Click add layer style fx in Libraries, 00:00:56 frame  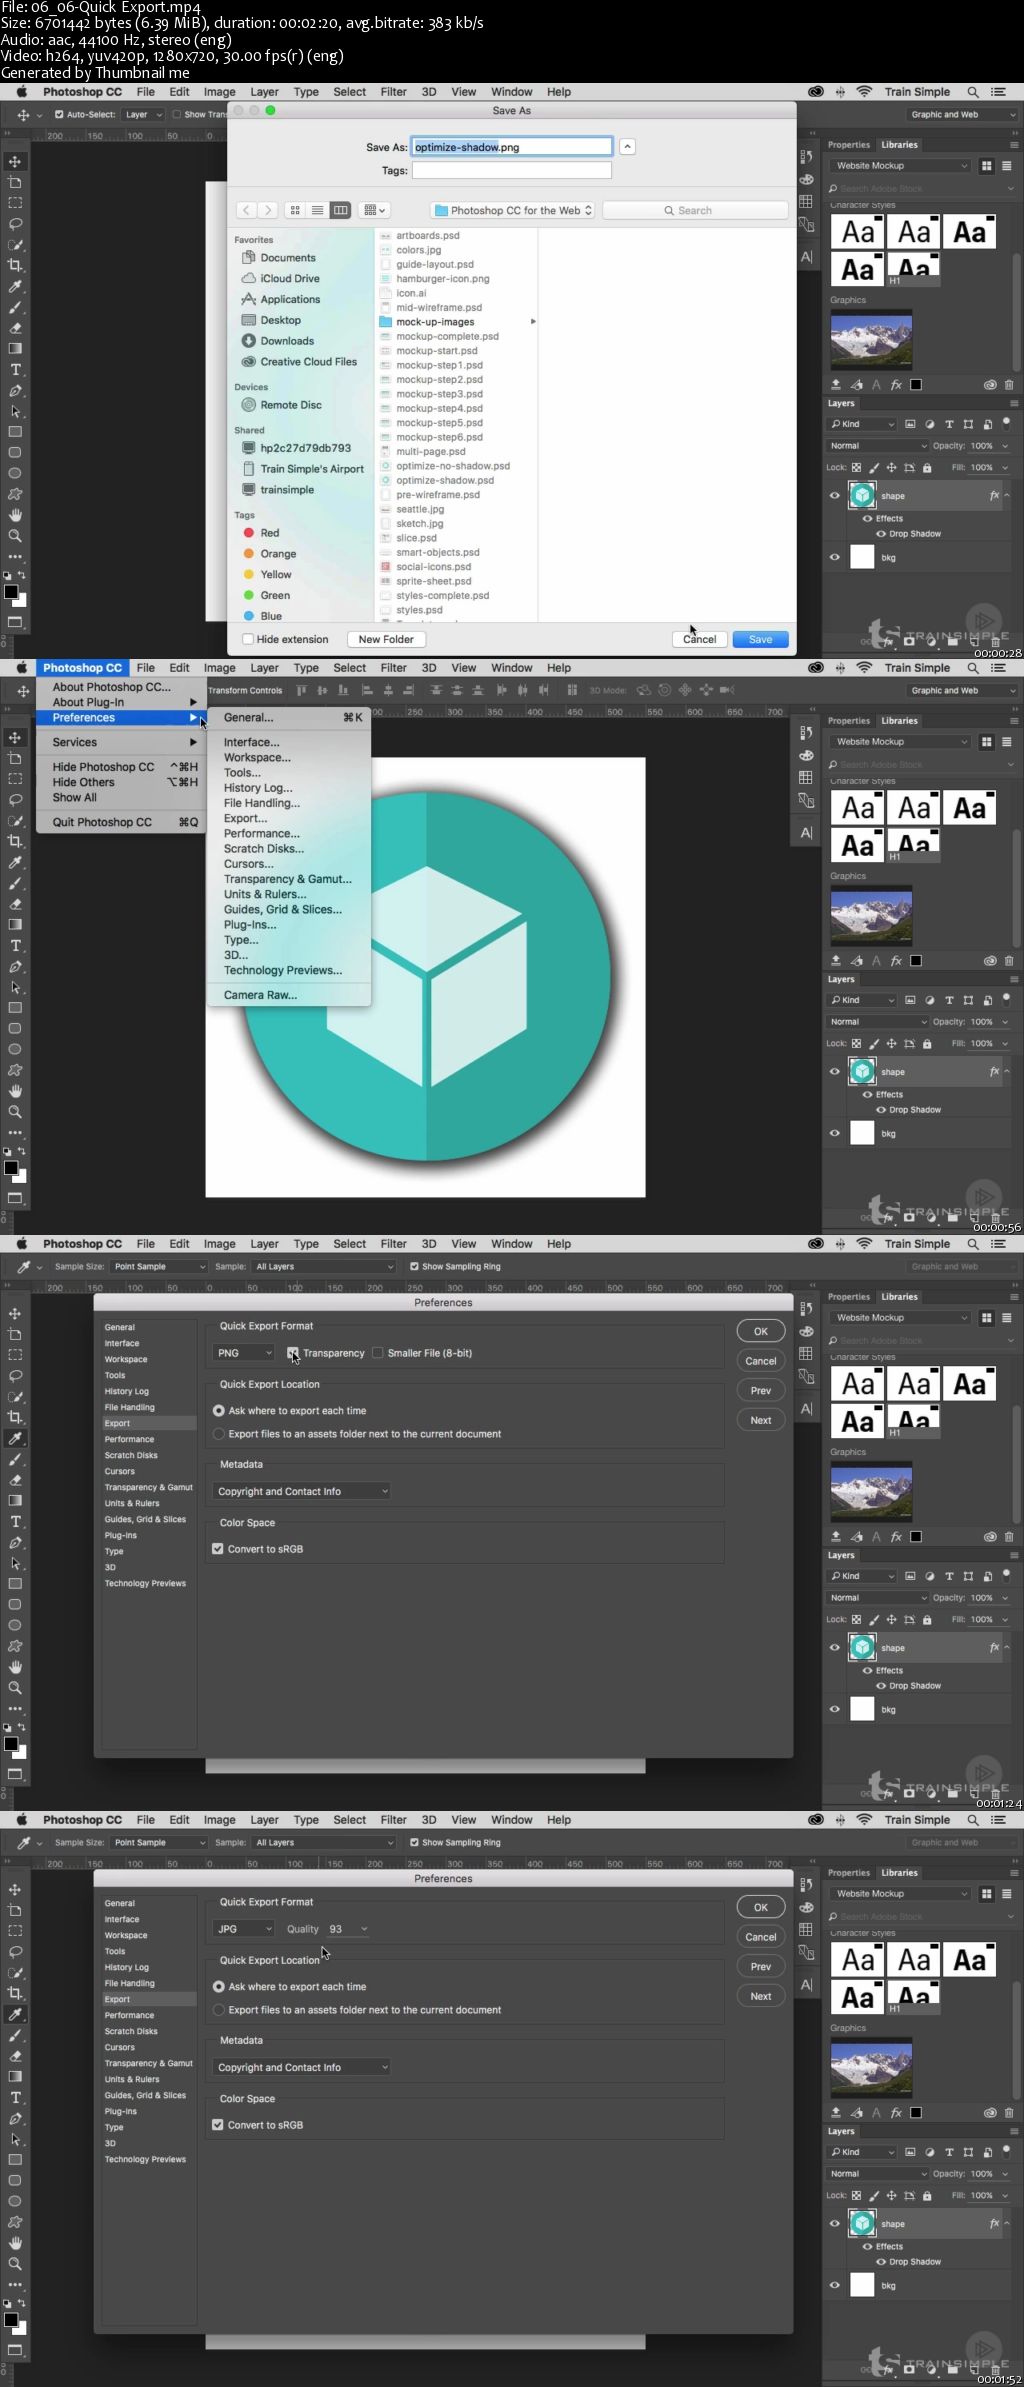pos(896,961)
